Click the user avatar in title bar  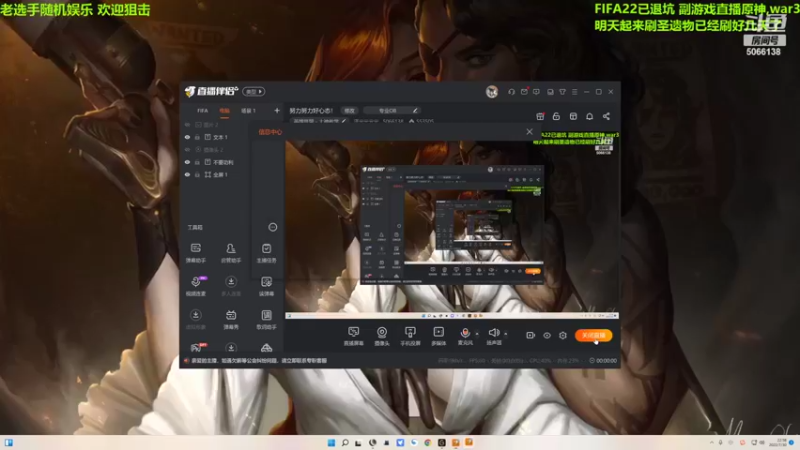[492, 92]
